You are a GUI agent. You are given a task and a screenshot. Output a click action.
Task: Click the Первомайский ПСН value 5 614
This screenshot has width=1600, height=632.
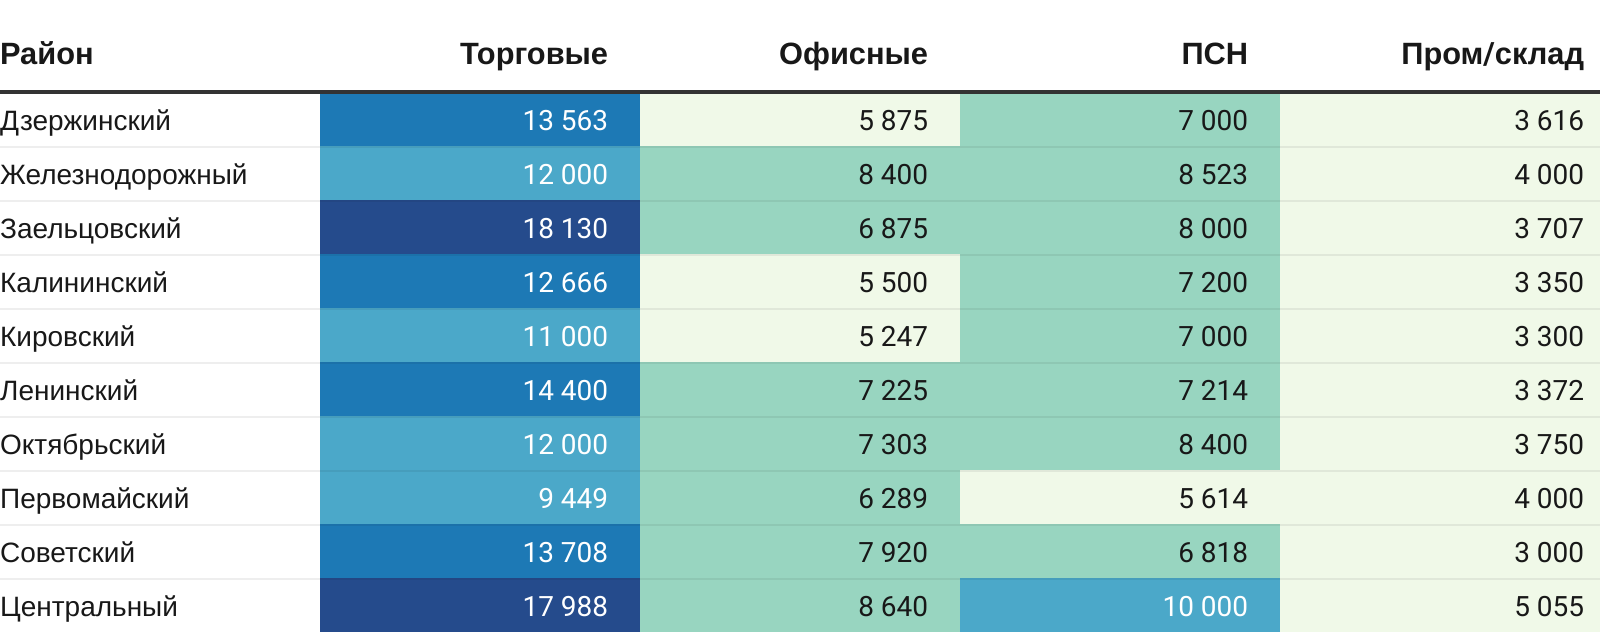[1213, 499]
